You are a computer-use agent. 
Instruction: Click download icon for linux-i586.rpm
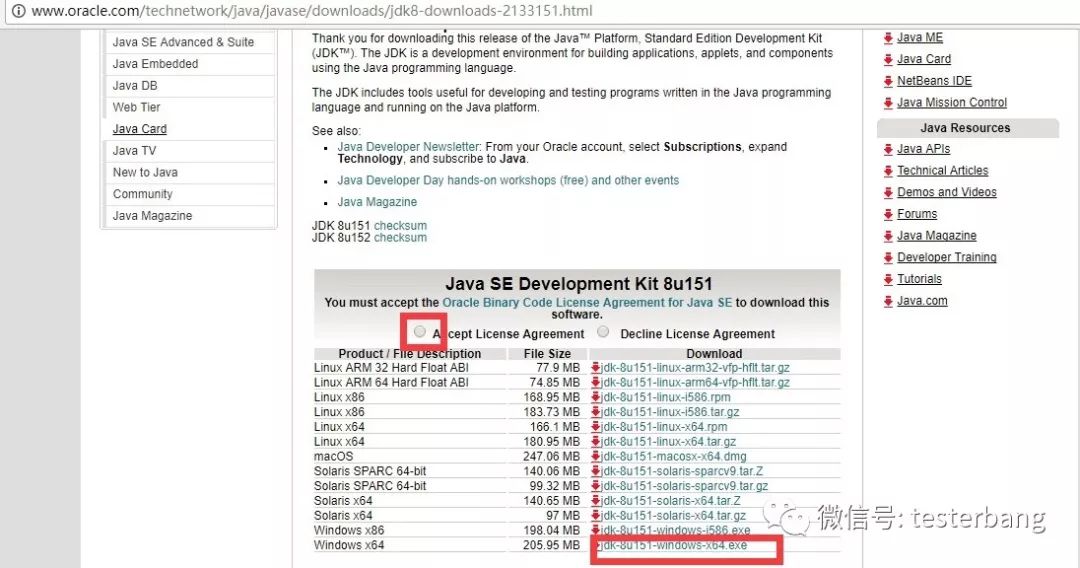596,397
